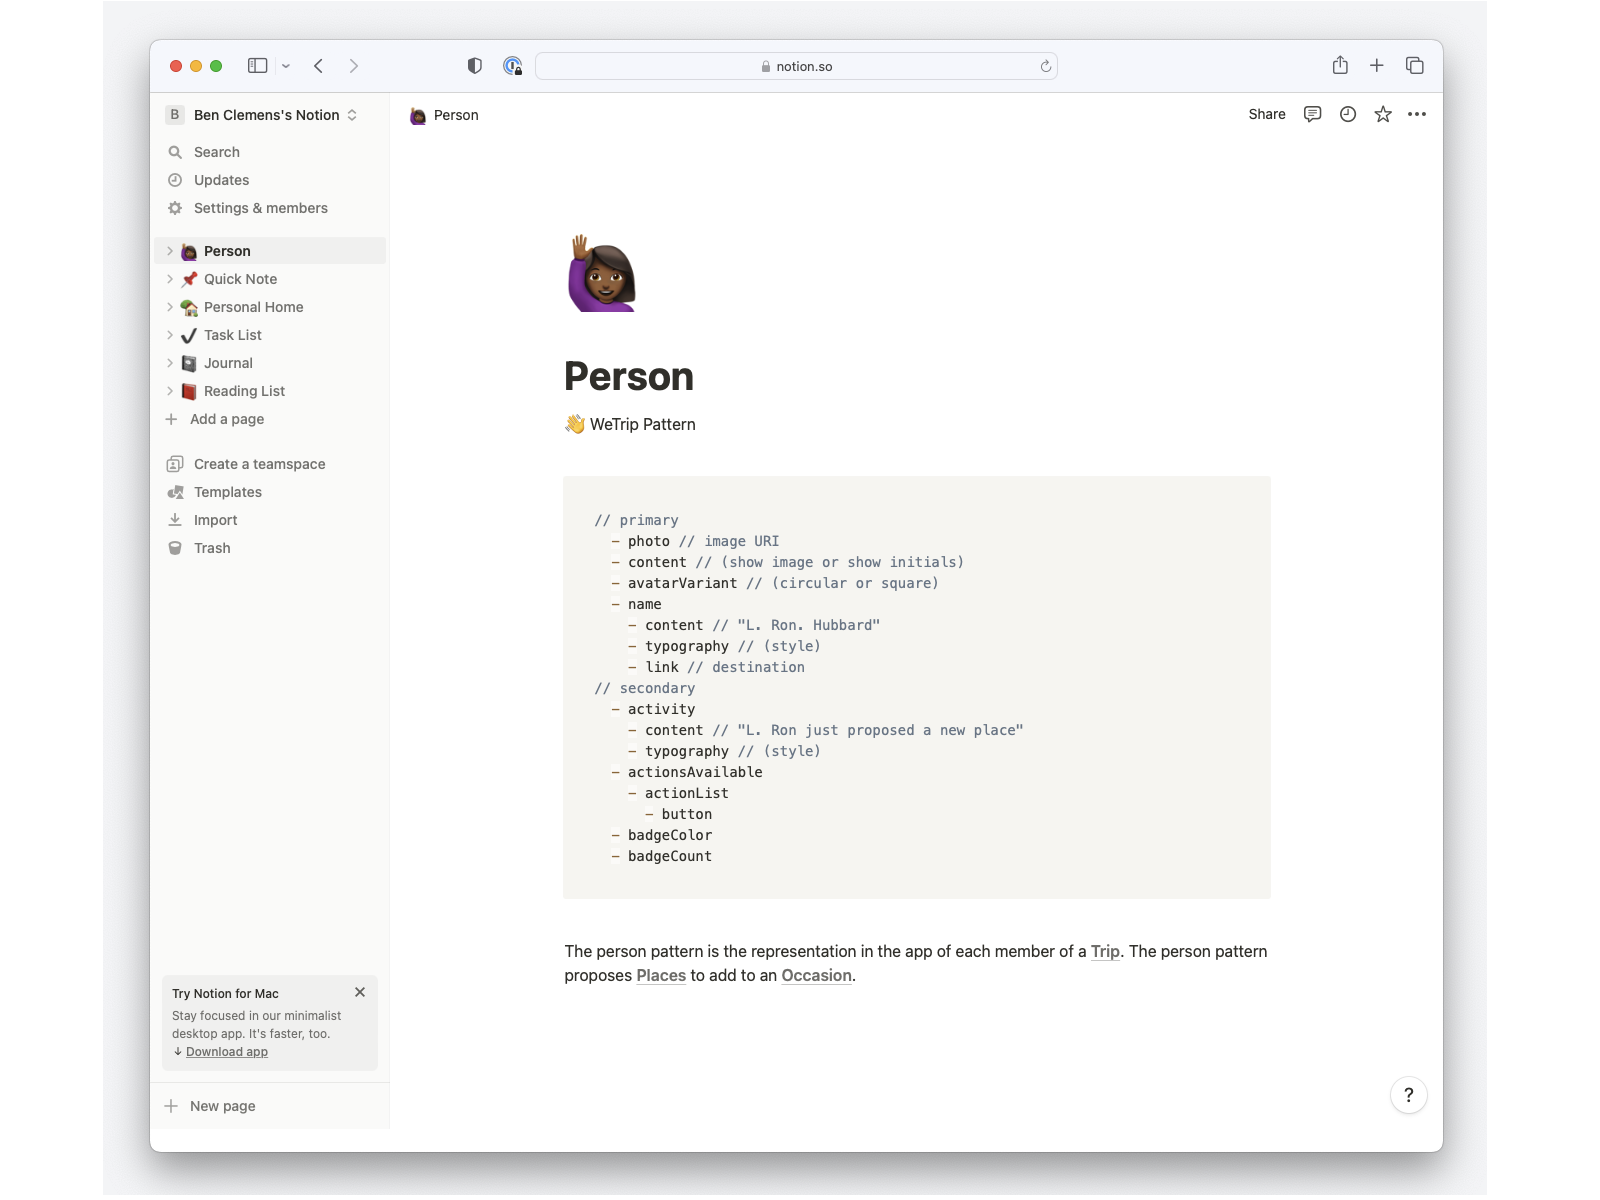Open the page options via the ellipsis icon
The image size is (1600, 1200).
coord(1417,114)
